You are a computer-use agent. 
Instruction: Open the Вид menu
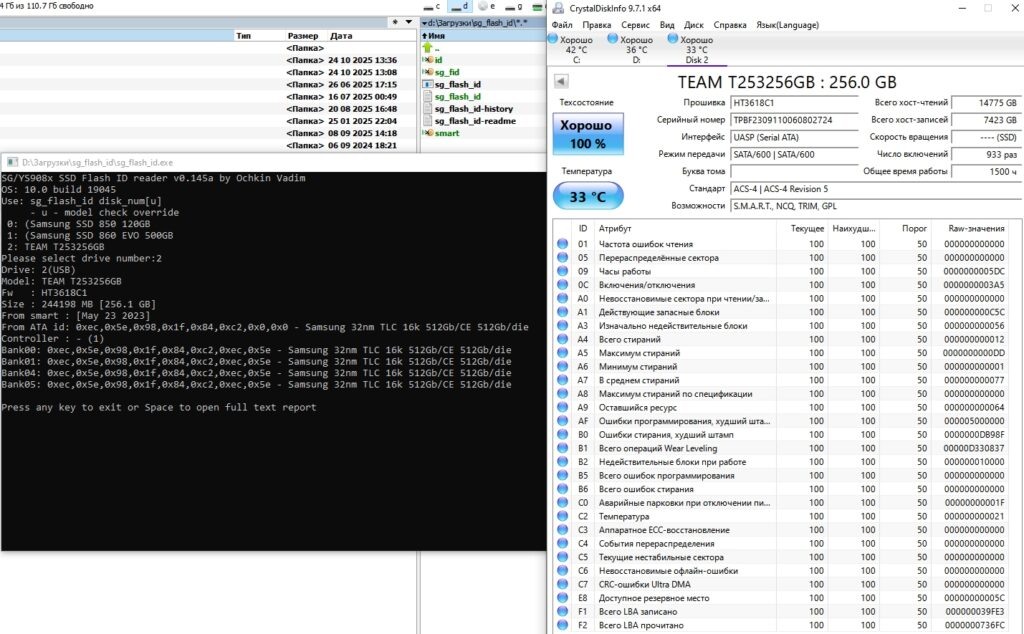pyautogui.click(x=667, y=25)
